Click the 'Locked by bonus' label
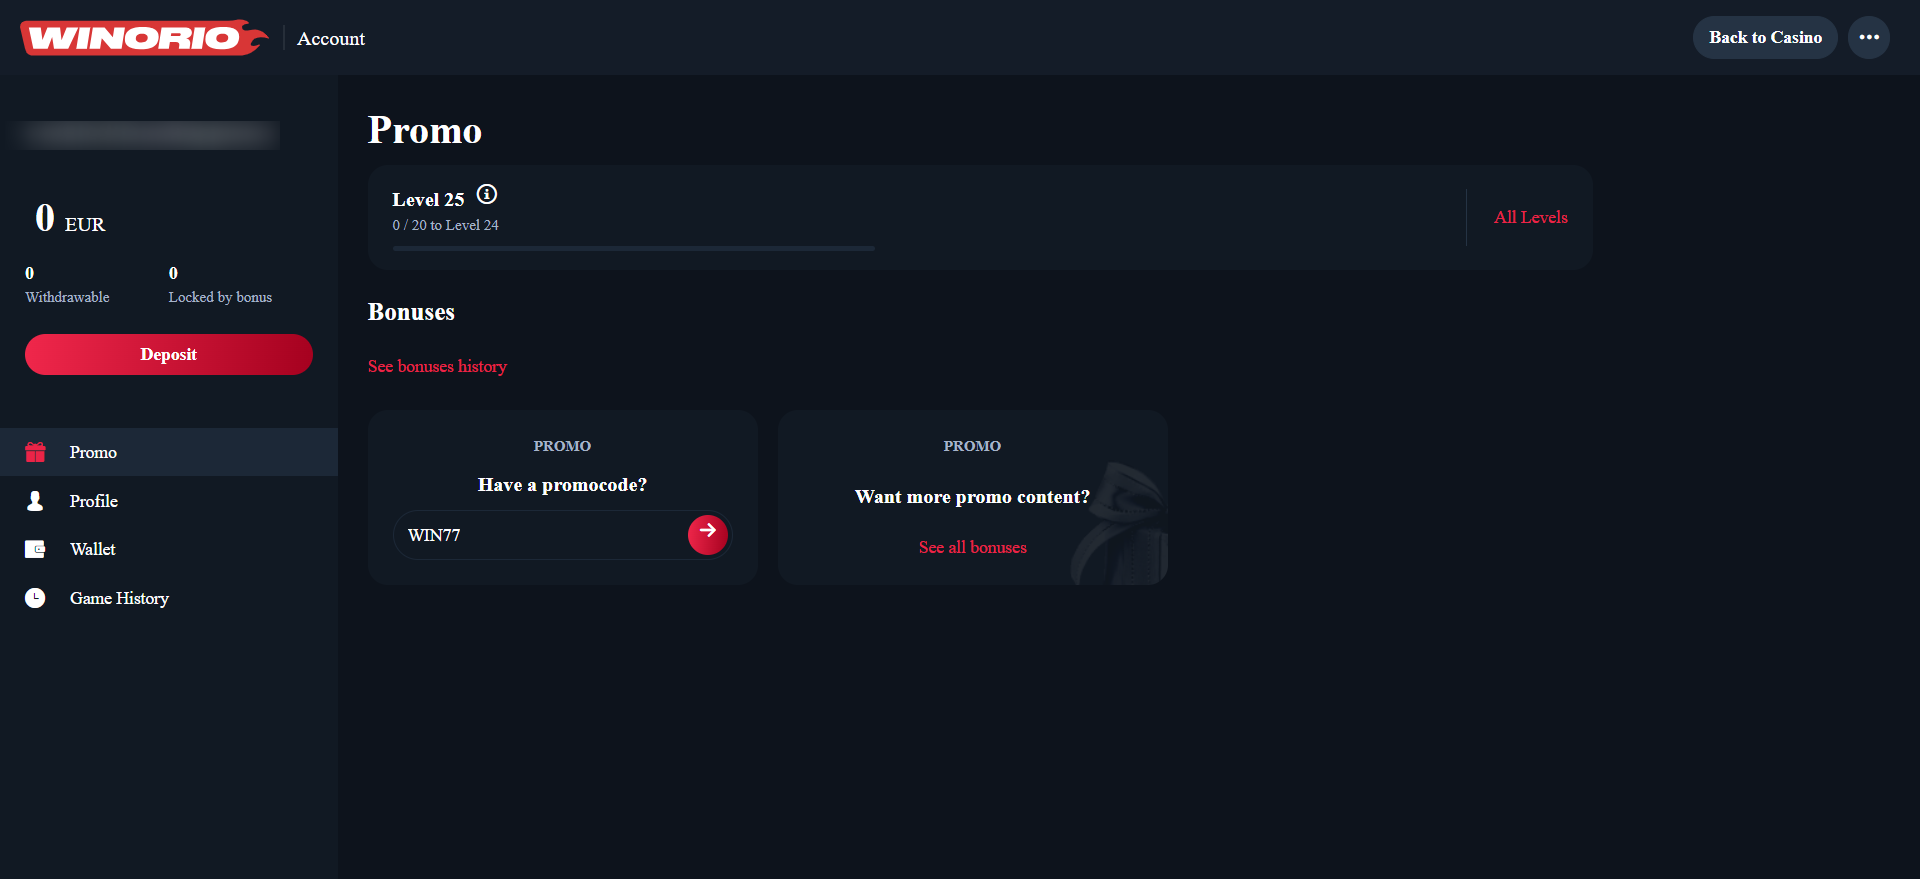 click(x=220, y=297)
